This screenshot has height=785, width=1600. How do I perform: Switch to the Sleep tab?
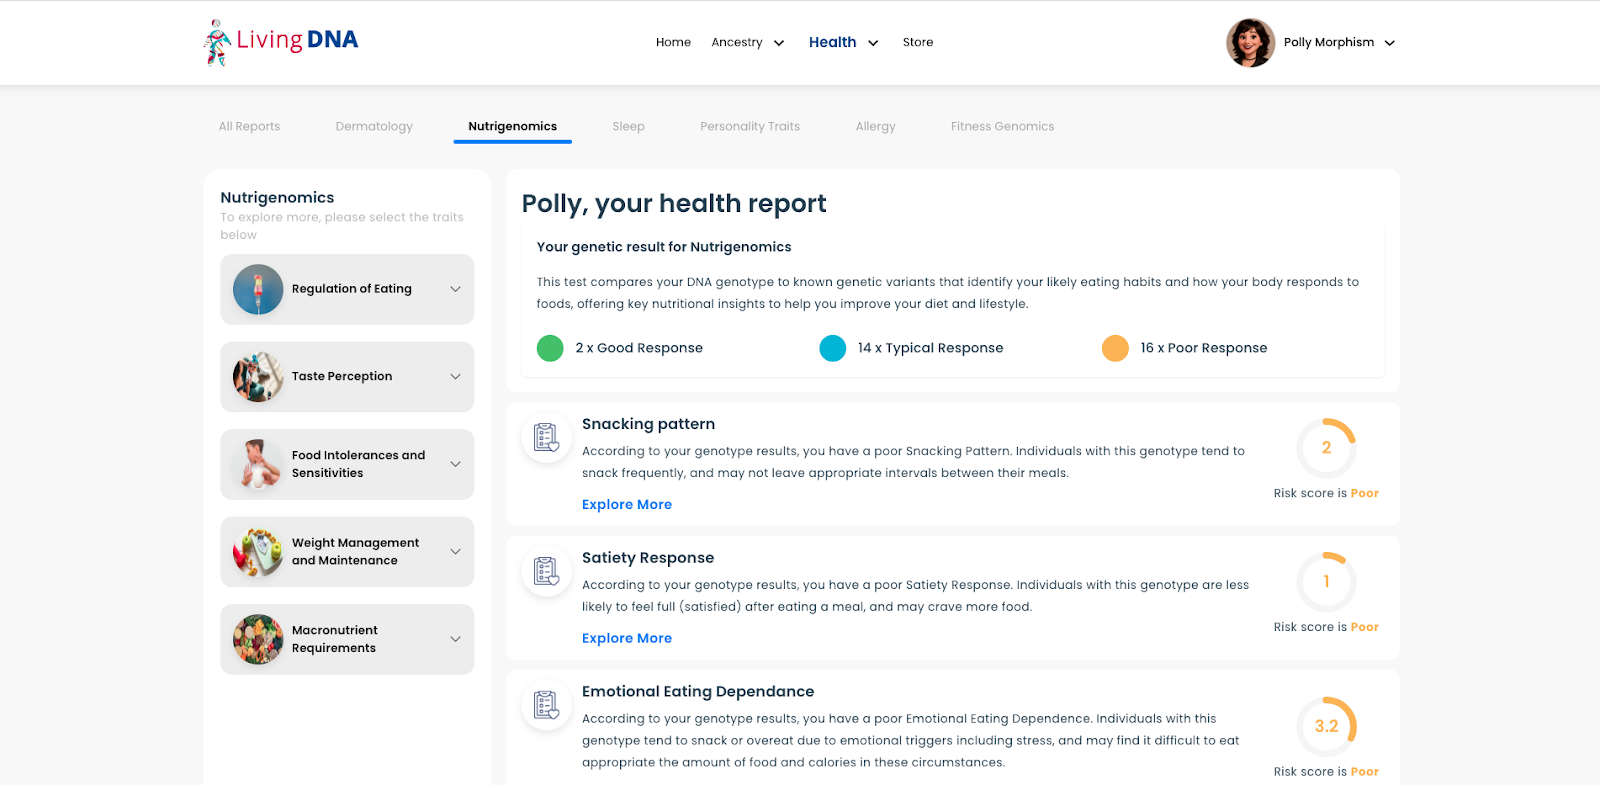pos(628,126)
